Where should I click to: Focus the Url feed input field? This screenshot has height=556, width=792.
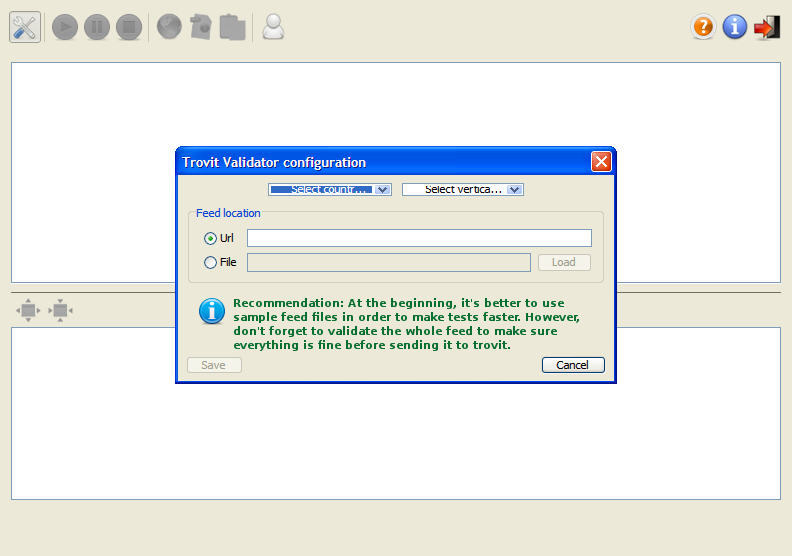pos(419,238)
